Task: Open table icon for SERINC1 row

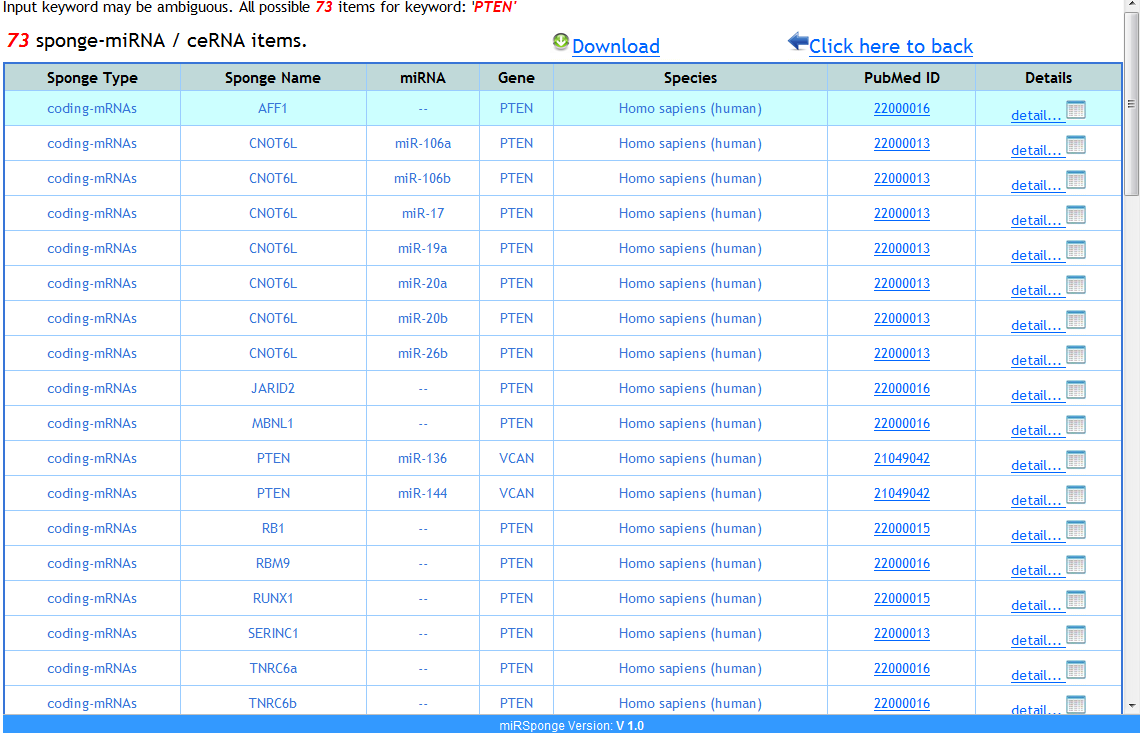Action: pos(1076,635)
